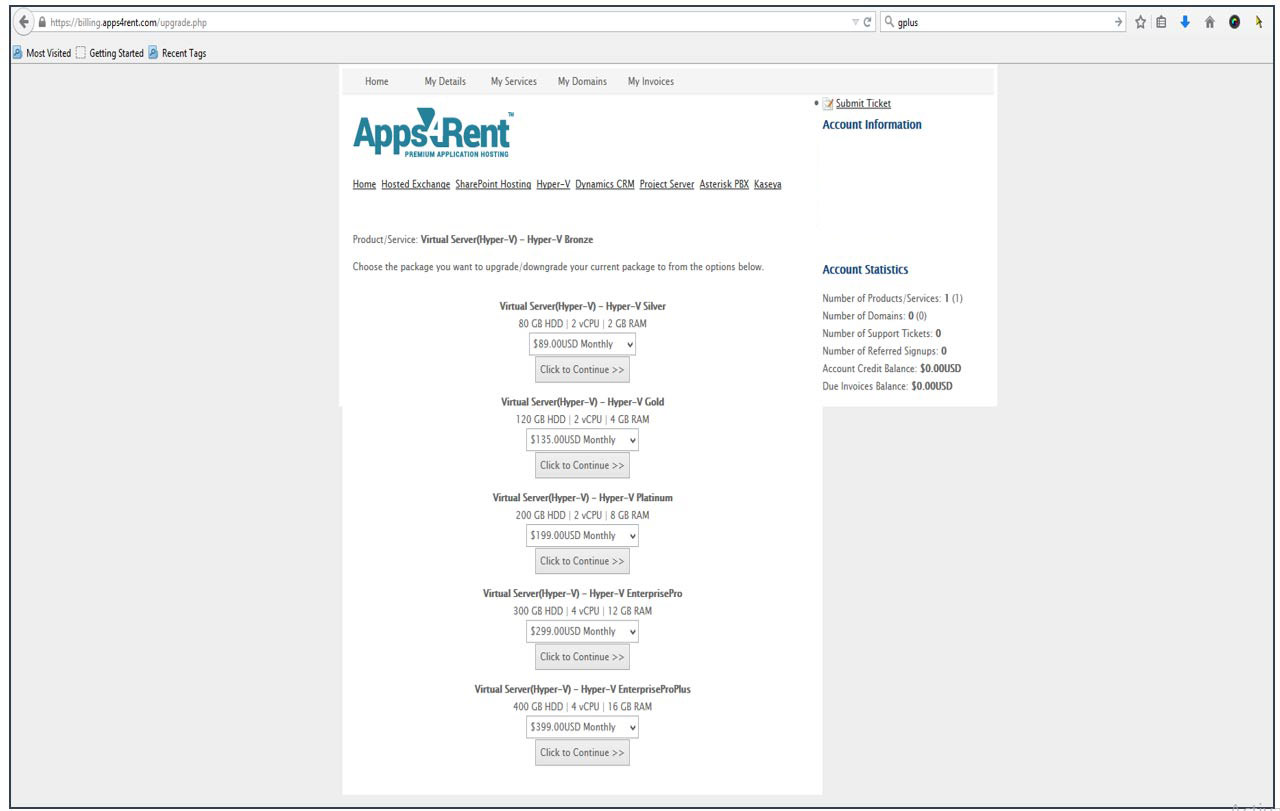Click the Account Credit Balance line

coord(891,369)
